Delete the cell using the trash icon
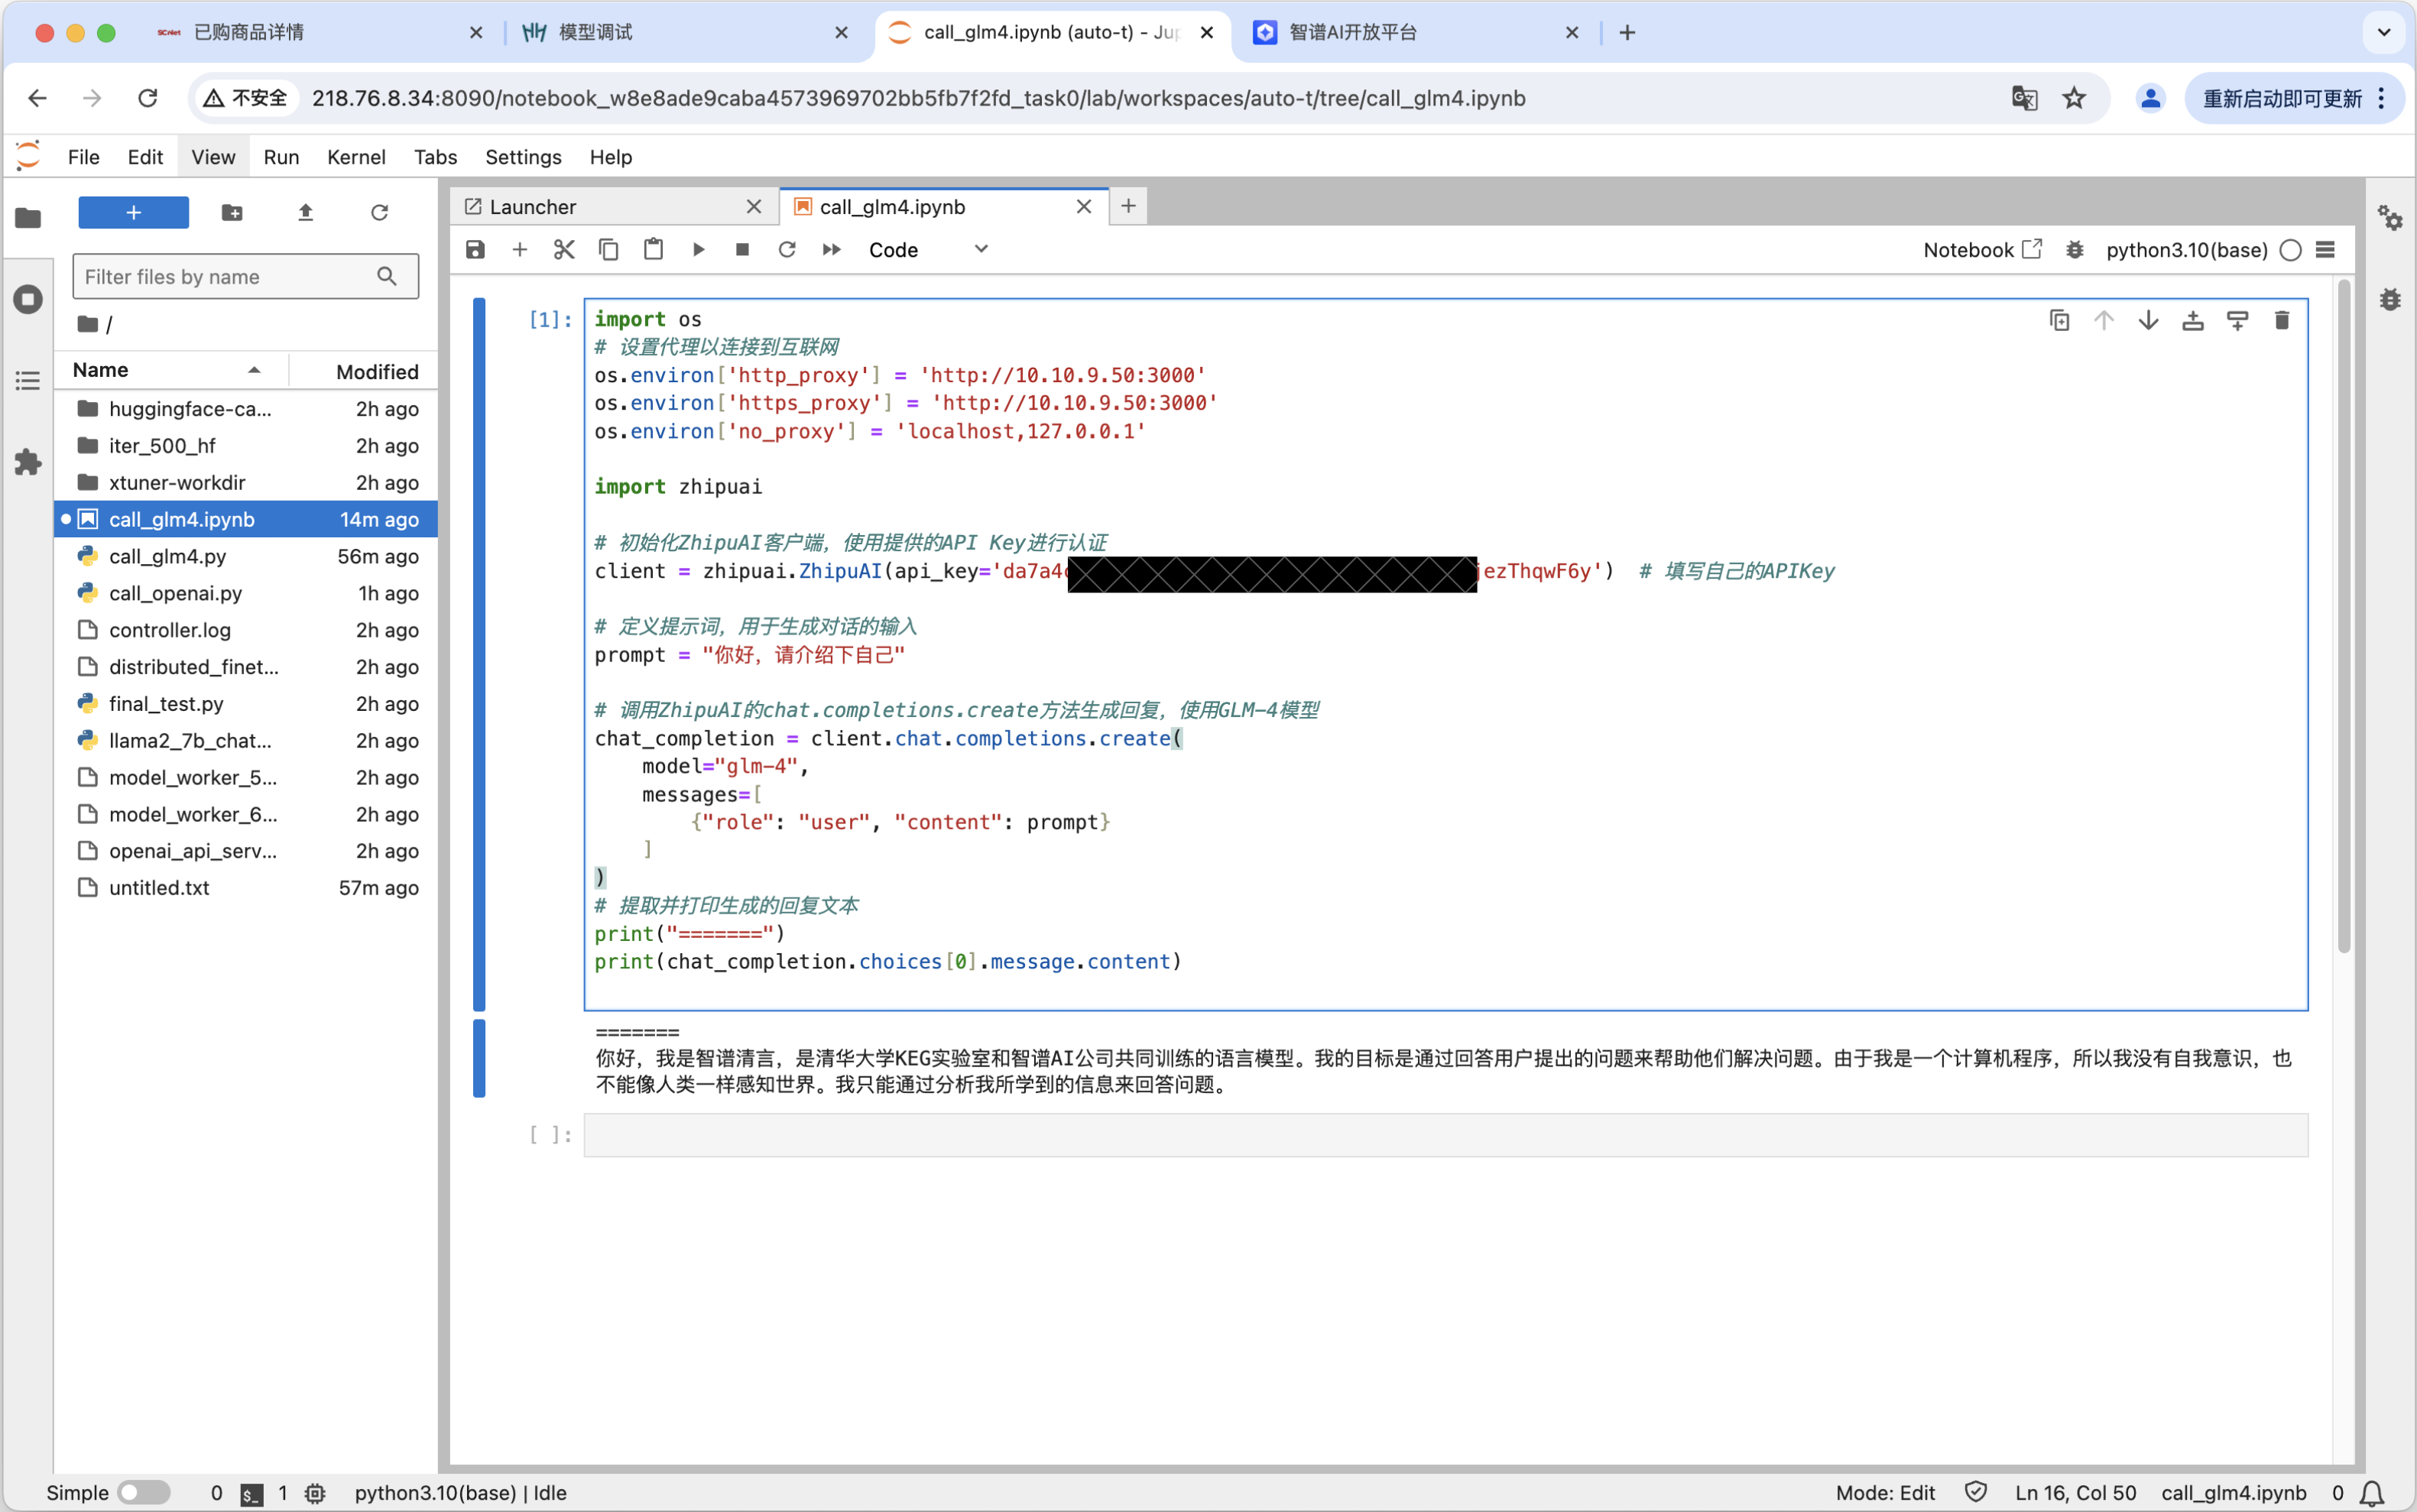This screenshot has width=2417, height=1512. coord(2281,320)
